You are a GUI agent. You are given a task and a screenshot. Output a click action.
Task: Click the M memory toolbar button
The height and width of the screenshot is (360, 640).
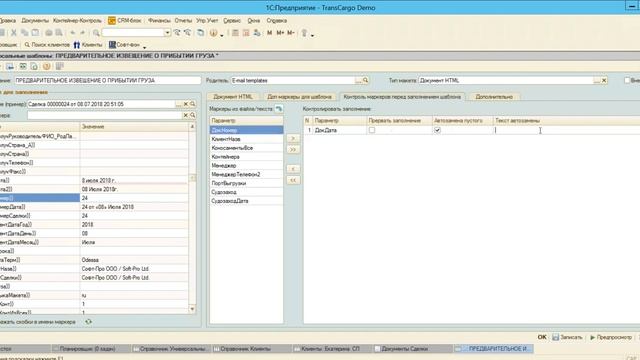pyautogui.click(x=269, y=33)
